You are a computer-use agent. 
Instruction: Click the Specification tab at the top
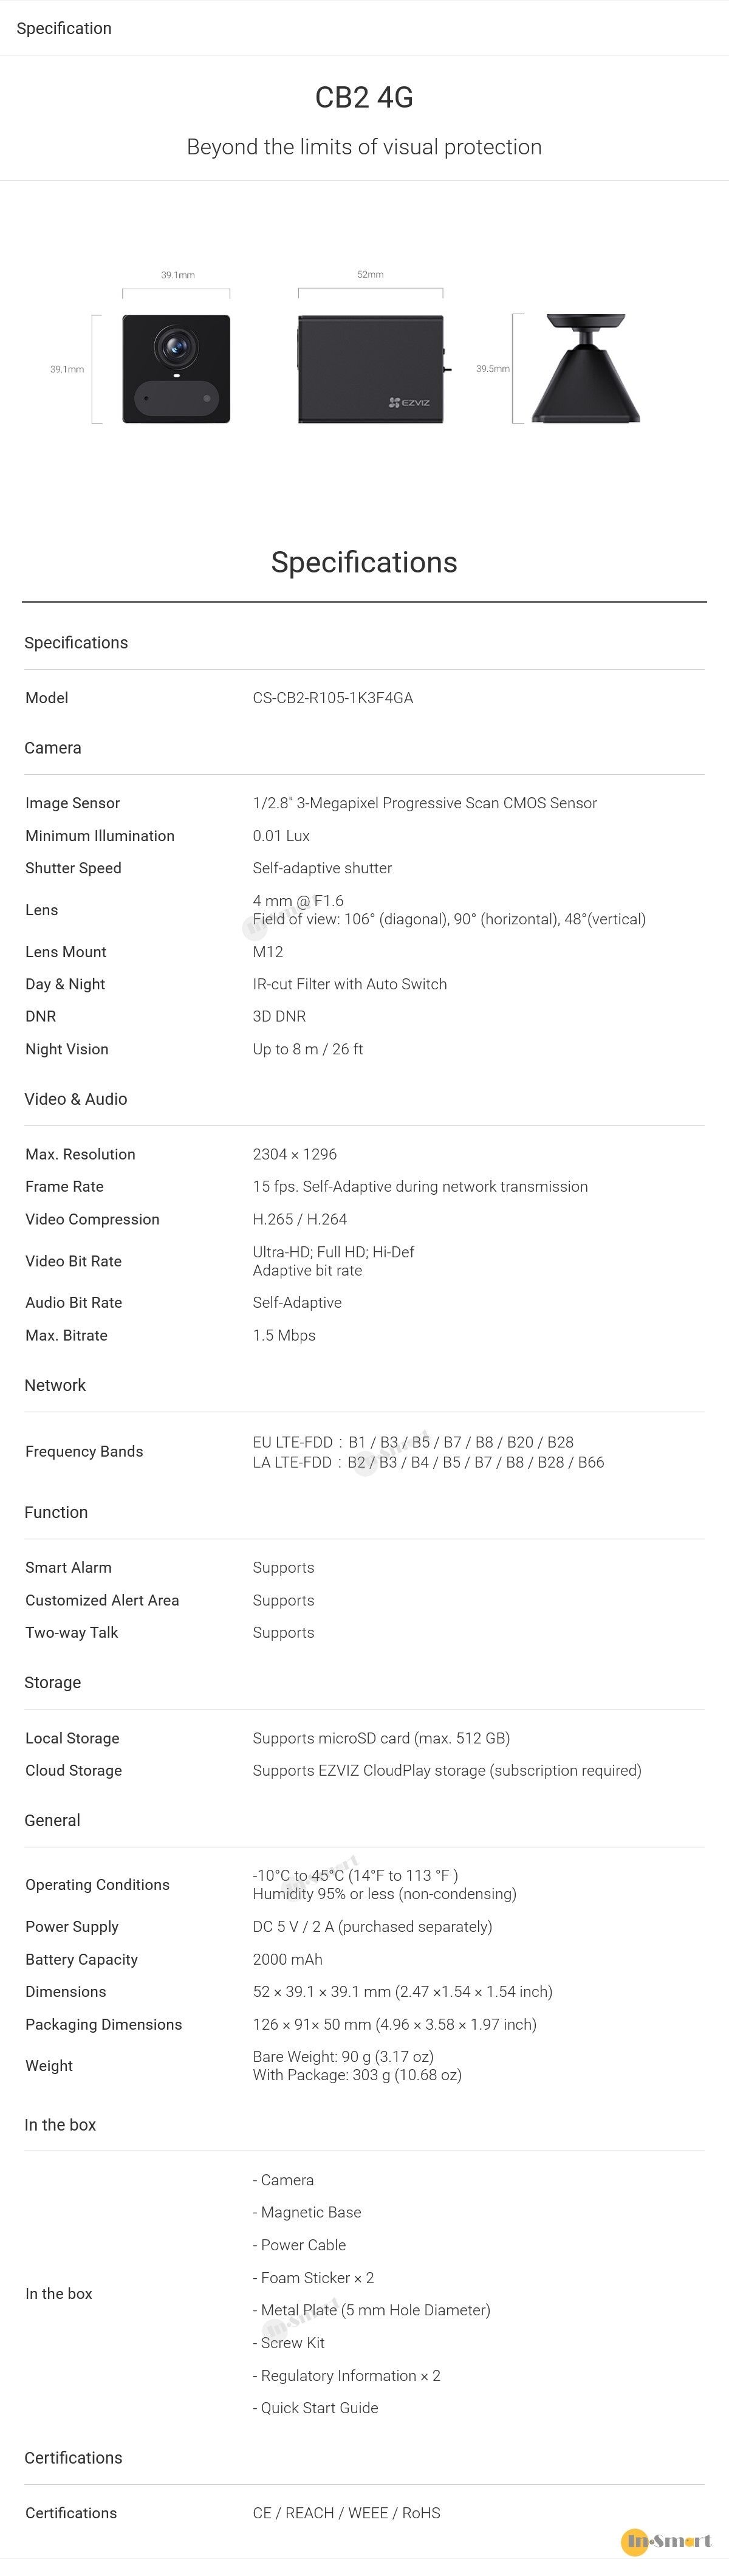(x=64, y=28)
